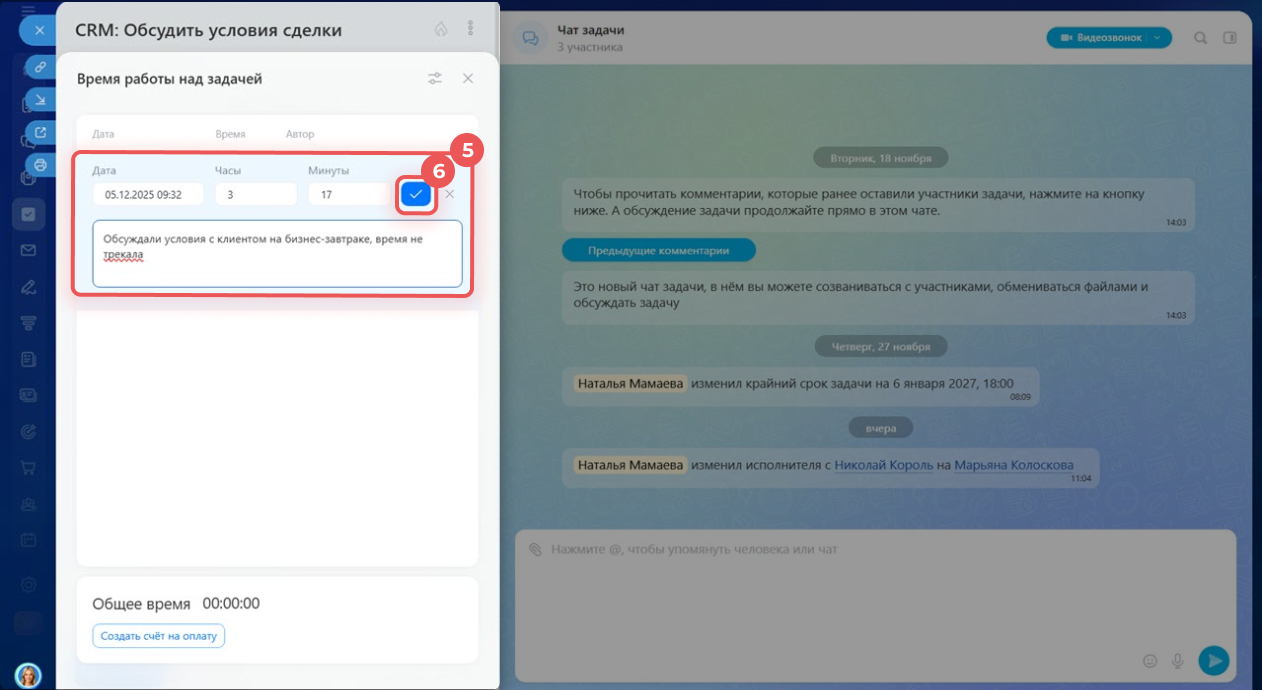
Task: Close the 'Время работы над задачей' panel
Action: coord(468,78)
